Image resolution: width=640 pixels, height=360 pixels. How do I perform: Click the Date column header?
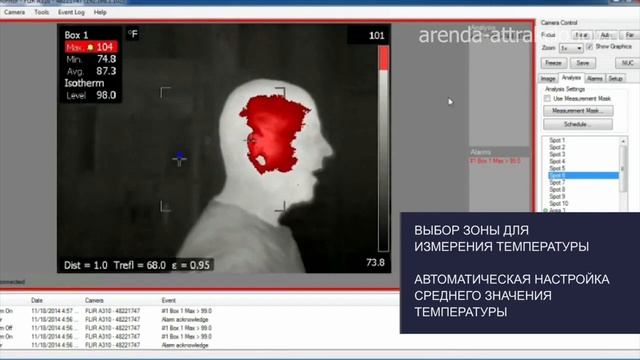pyautogui.click(x=37, y=300)
